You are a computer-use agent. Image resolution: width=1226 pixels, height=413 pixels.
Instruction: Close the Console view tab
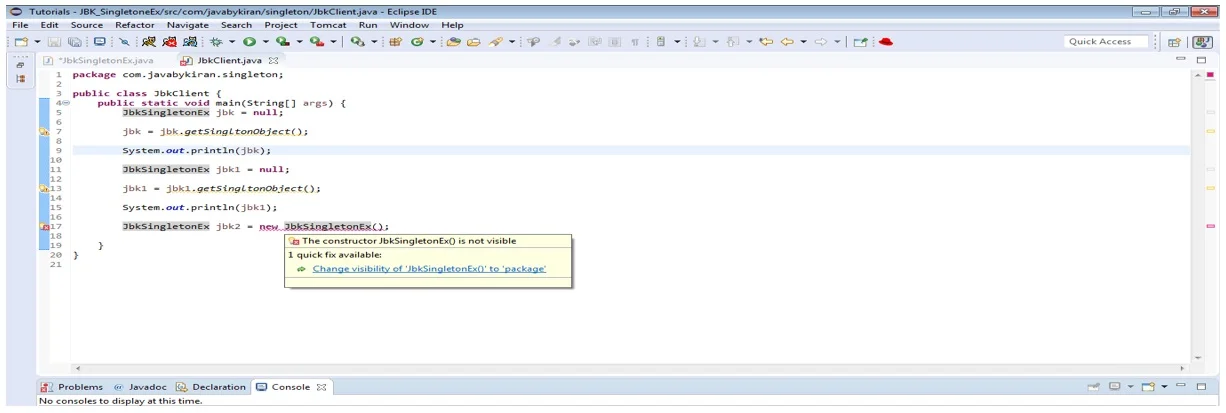click(322, 387)
